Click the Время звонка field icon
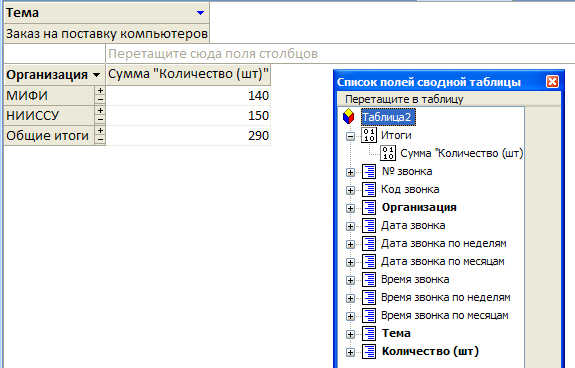The height and width of the screenshot is (368, 575). coord(369,279)
